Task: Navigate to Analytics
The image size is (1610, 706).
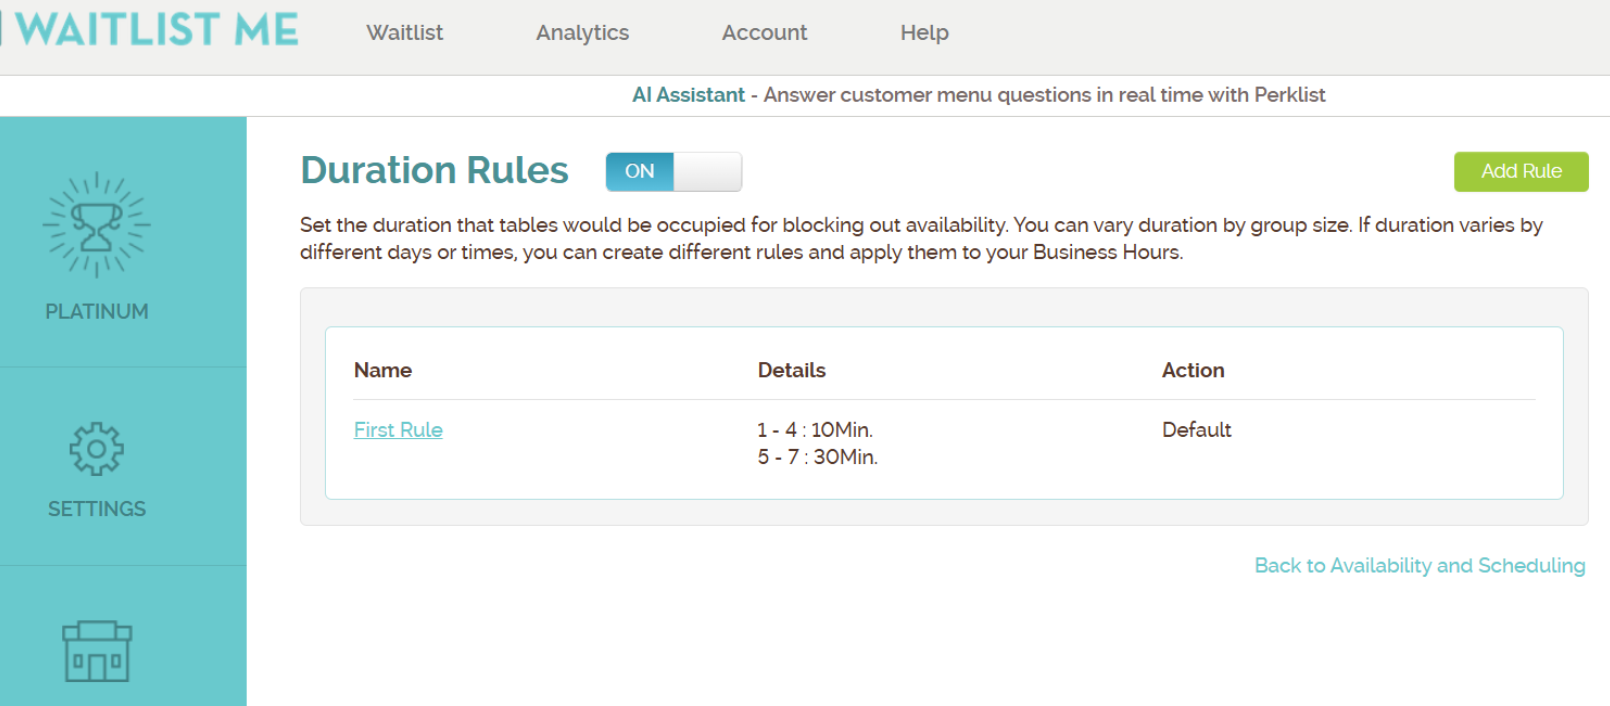Action: (x=582, y=32)
